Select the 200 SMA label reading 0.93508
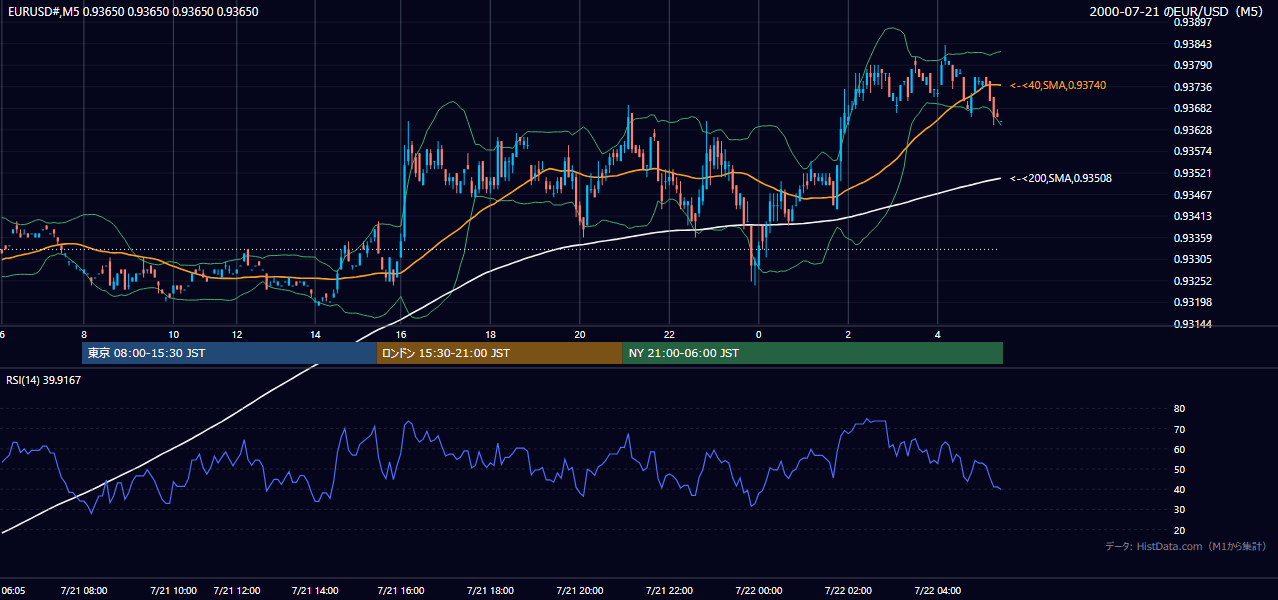 click(x=1061, y=178)
